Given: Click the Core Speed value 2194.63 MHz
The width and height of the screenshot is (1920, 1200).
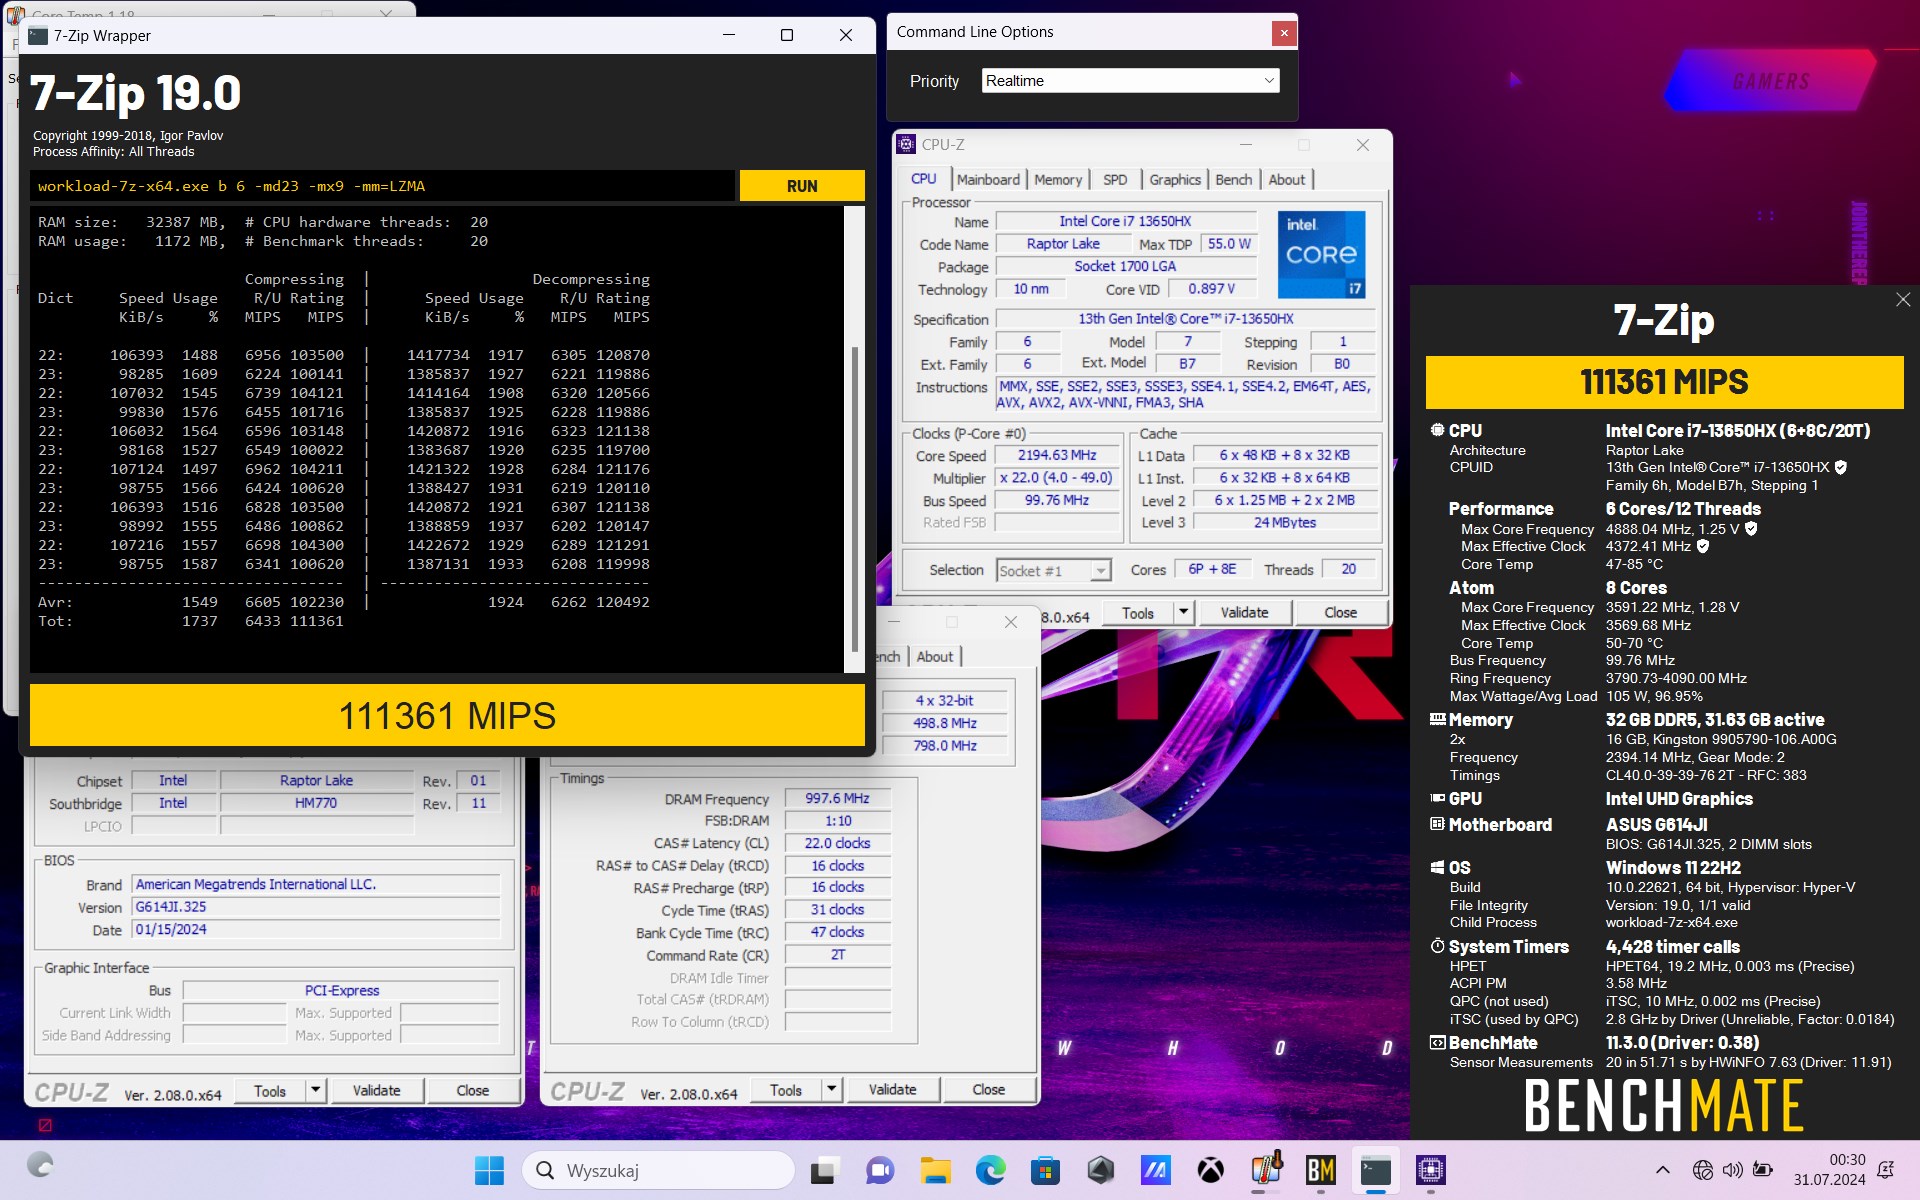Looking at the screenshot, I should pos(1057,455).
